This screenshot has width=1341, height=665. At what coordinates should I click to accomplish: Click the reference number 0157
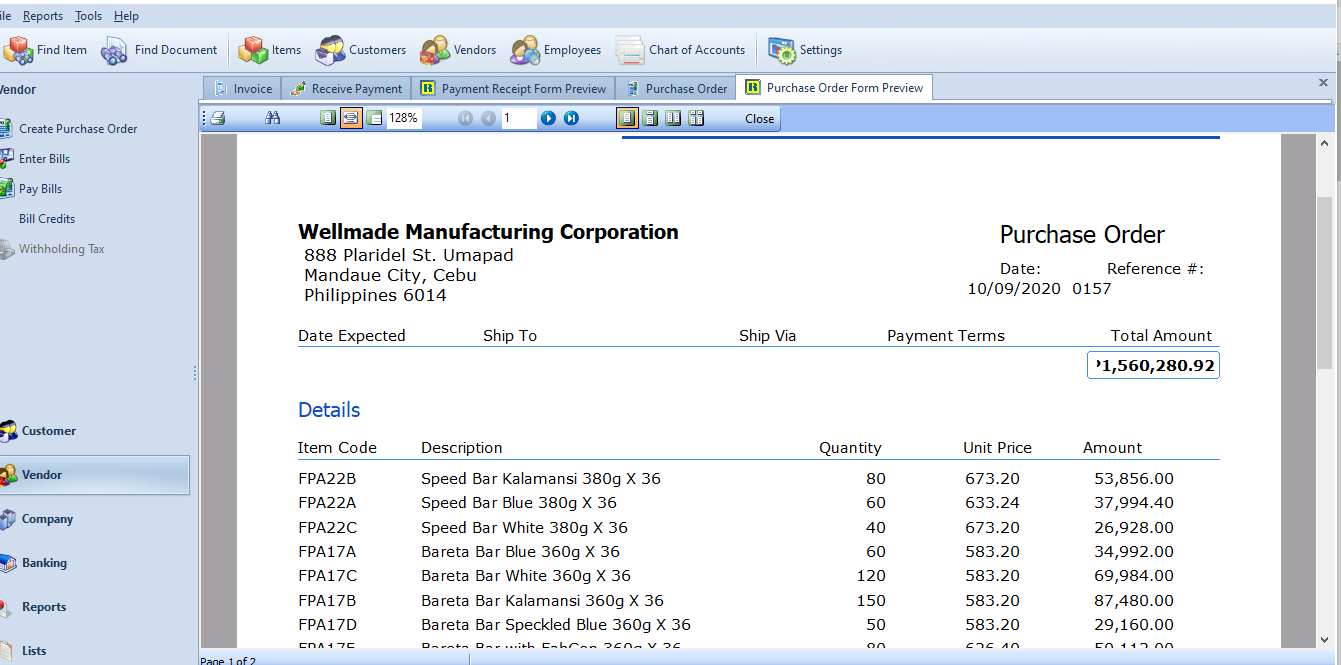click(x=1092, y=289)
